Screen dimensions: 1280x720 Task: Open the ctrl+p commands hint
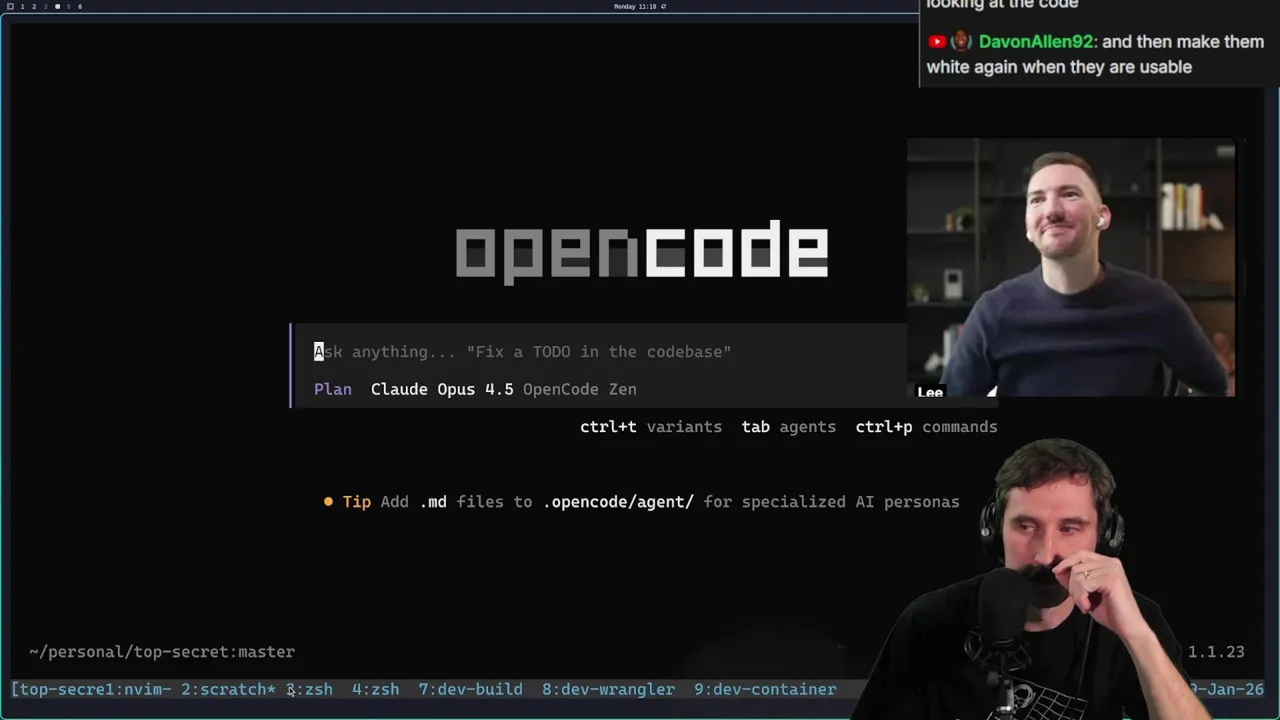(927, 427)
